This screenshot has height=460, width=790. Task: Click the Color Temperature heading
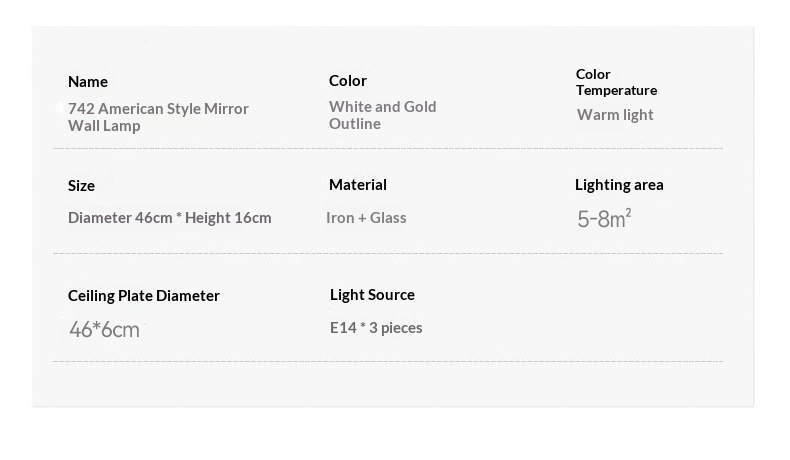[616, 82]
